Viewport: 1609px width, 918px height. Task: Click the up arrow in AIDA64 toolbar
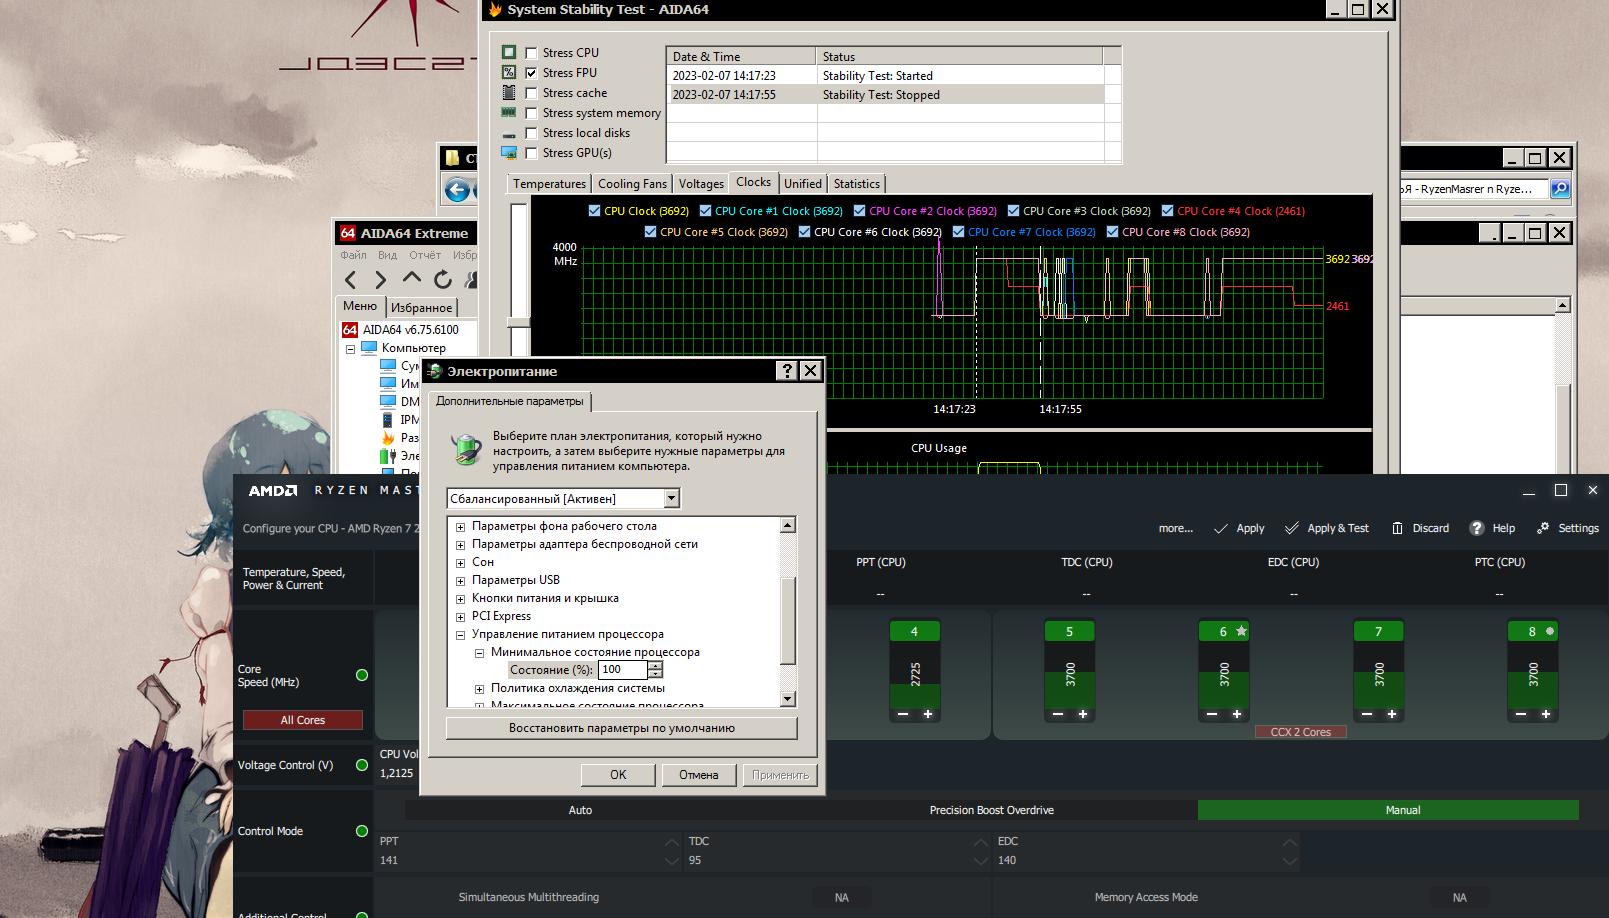click(411, 280)
